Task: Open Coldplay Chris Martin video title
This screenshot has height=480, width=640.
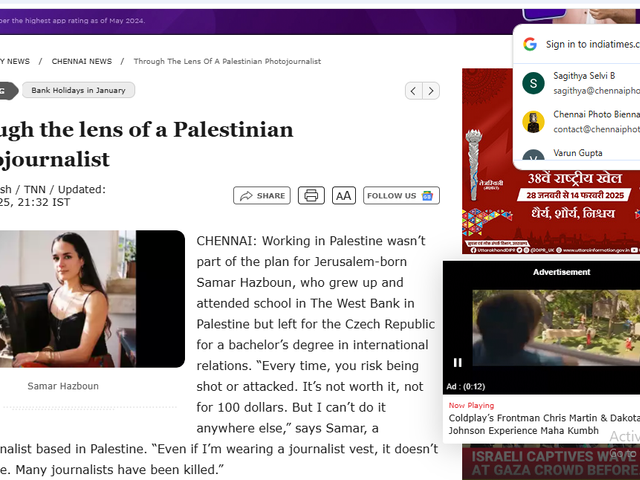Action: click(540, 424)
